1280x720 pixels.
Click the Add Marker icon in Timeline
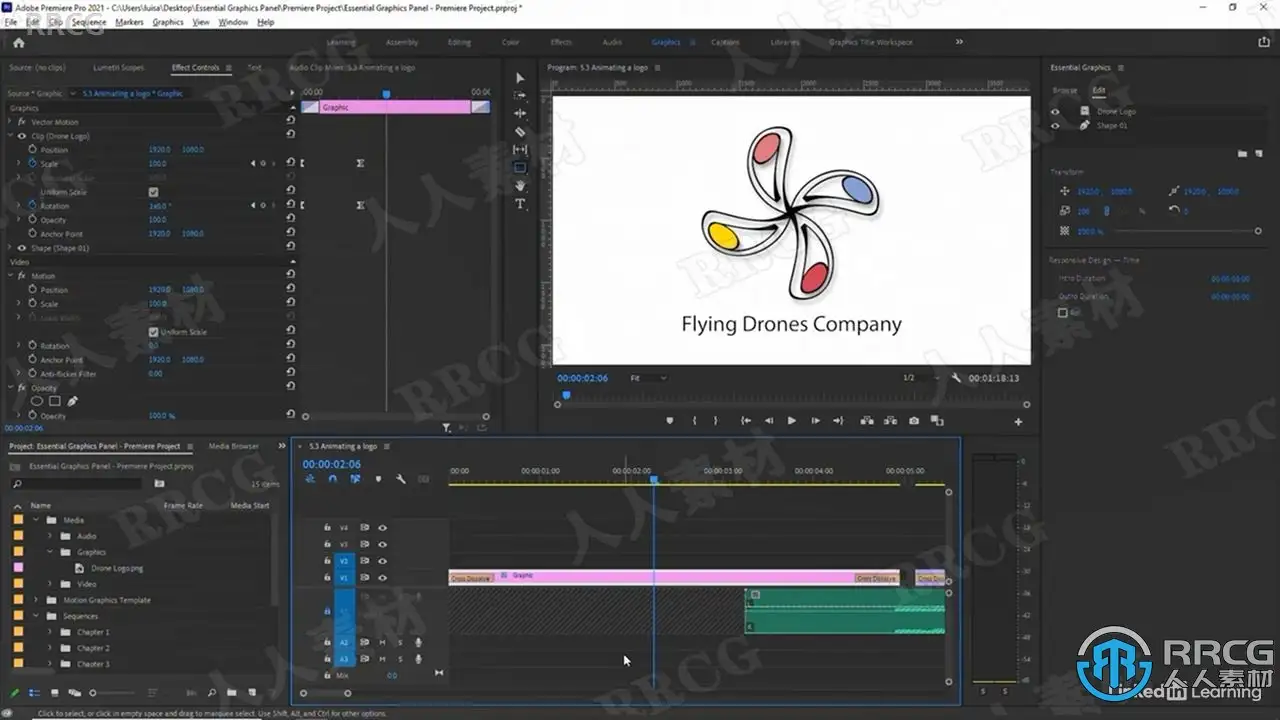tap(378, 479)
